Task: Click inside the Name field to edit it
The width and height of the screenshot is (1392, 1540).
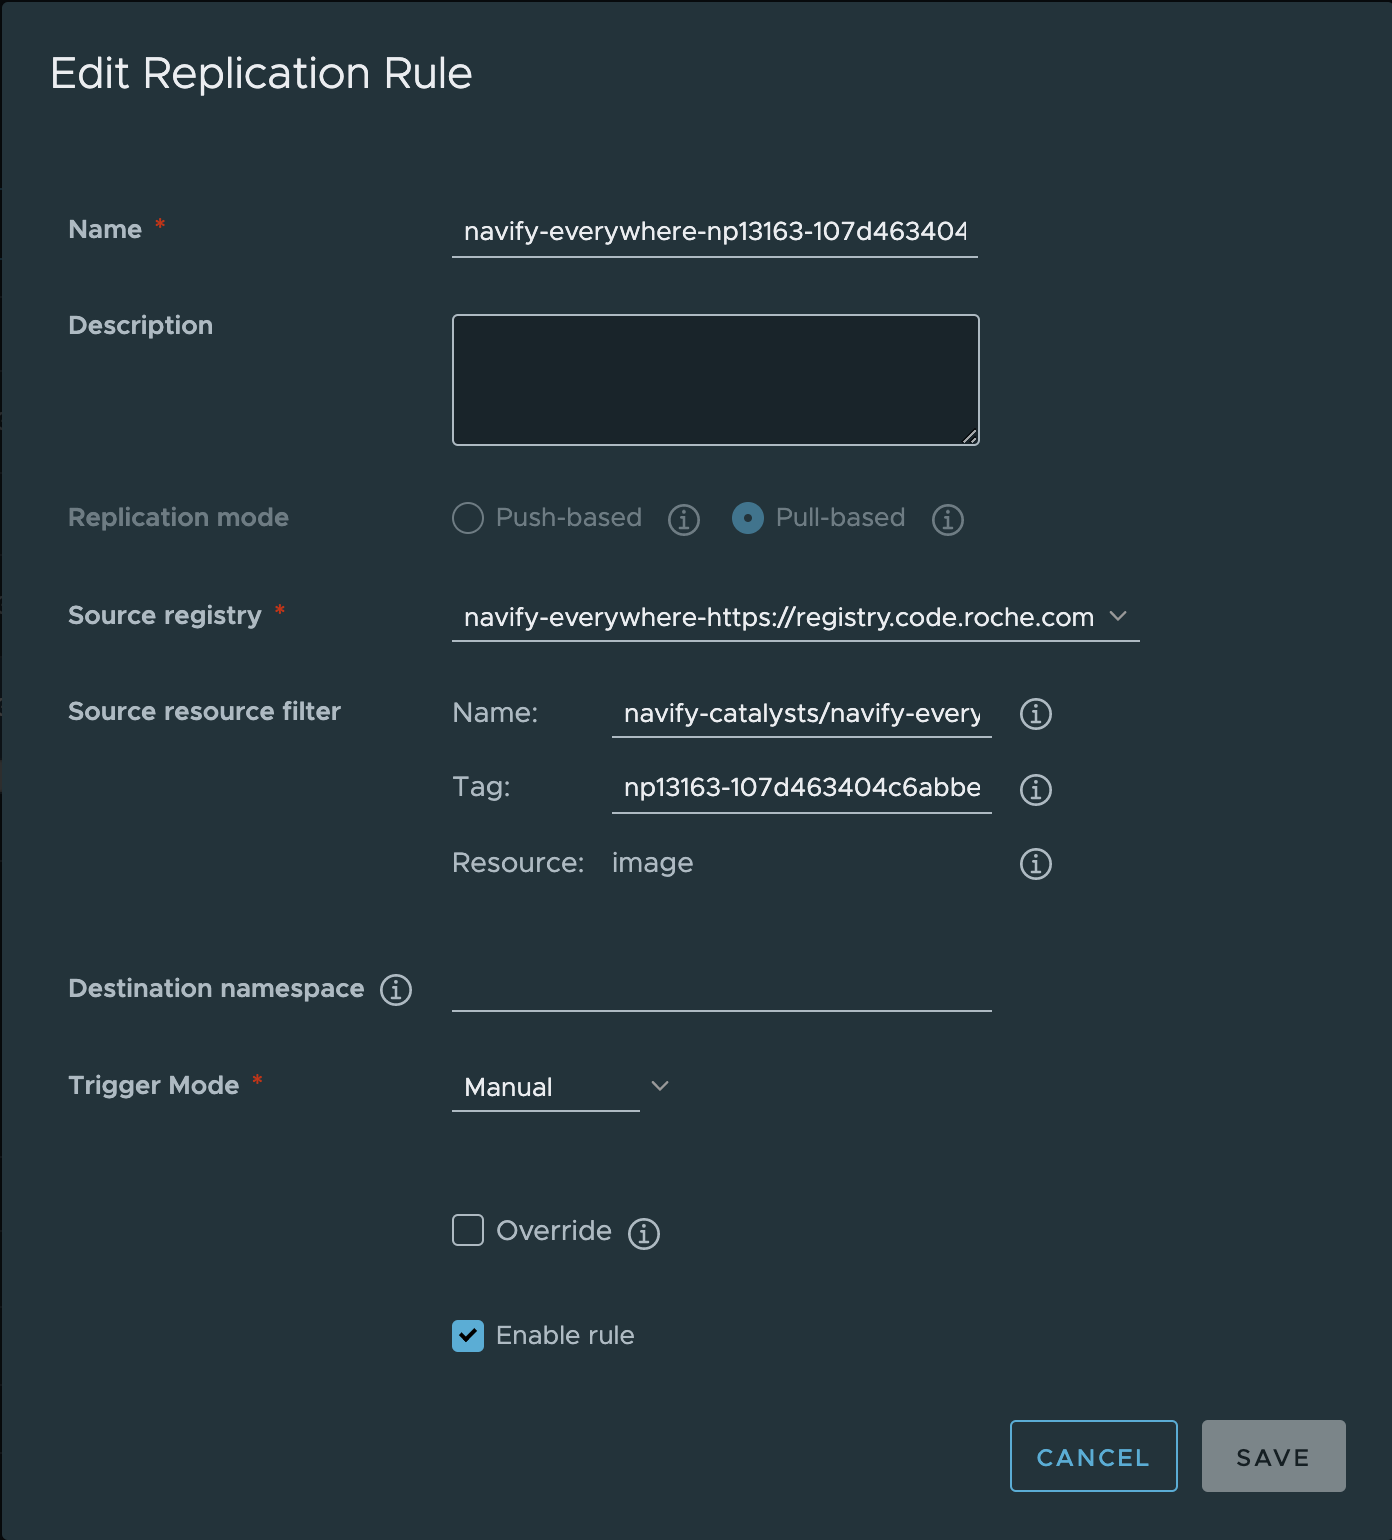Action: point(715,231)
